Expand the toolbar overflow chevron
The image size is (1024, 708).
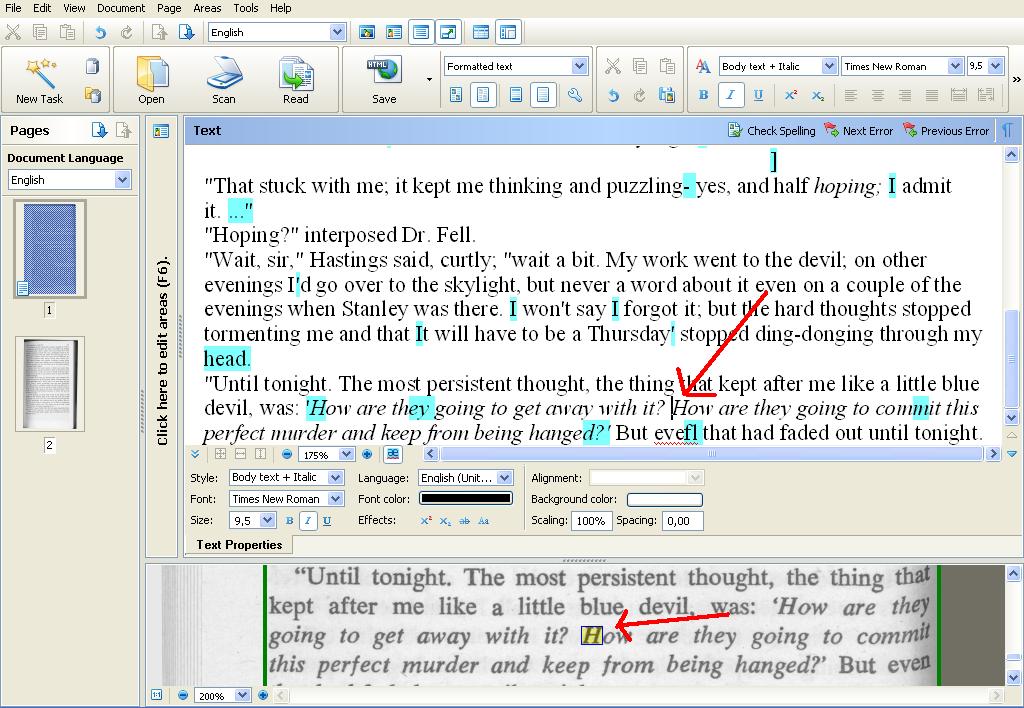click(x=1016, y=80)
